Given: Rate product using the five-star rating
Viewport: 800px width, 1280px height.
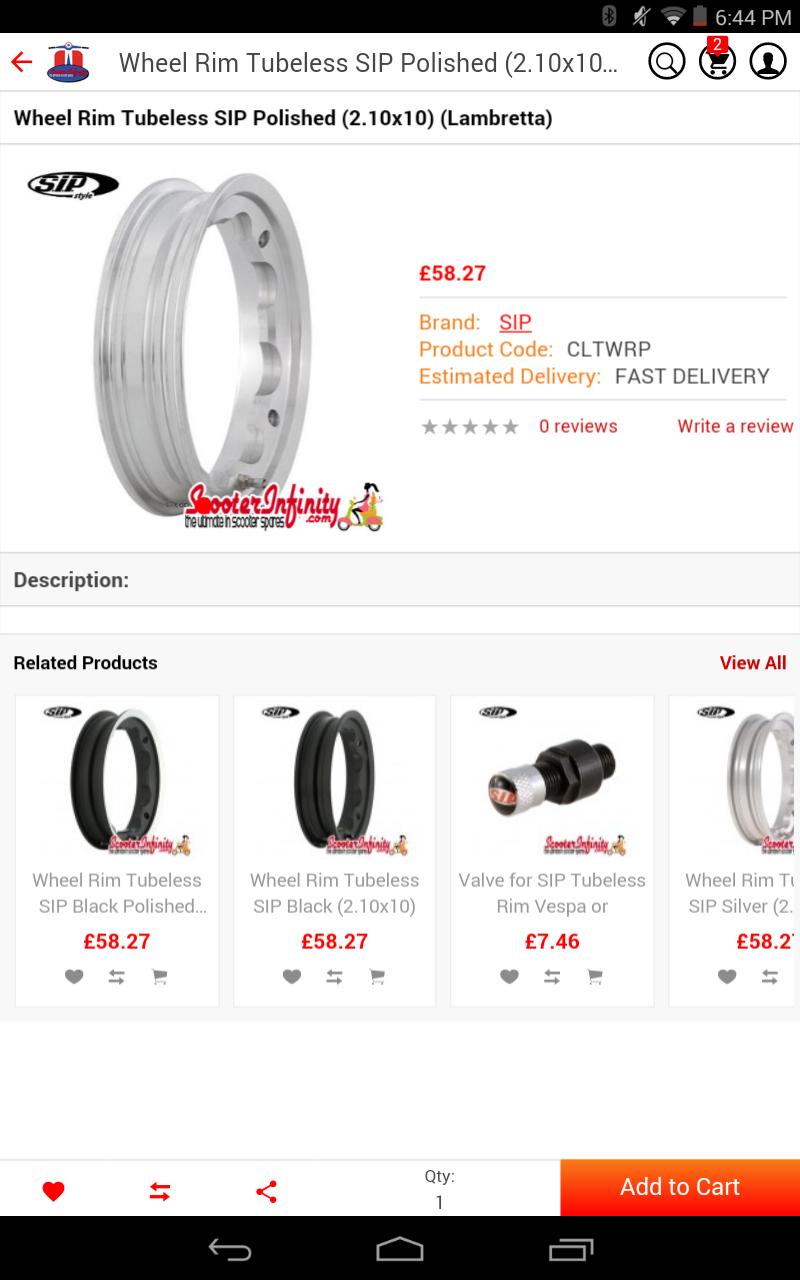Looking at the screenshot, I should coord(470,427).
